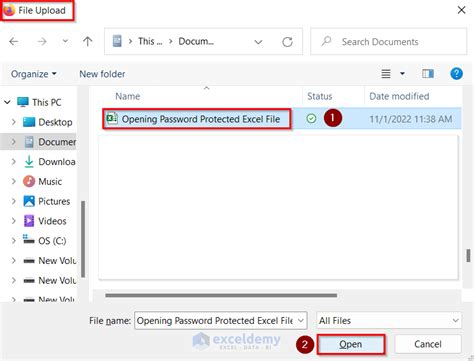The height and width of the screenshot is (361, 474).
Task: Expand the address bar history dropdown
Action: coord(258,42)
